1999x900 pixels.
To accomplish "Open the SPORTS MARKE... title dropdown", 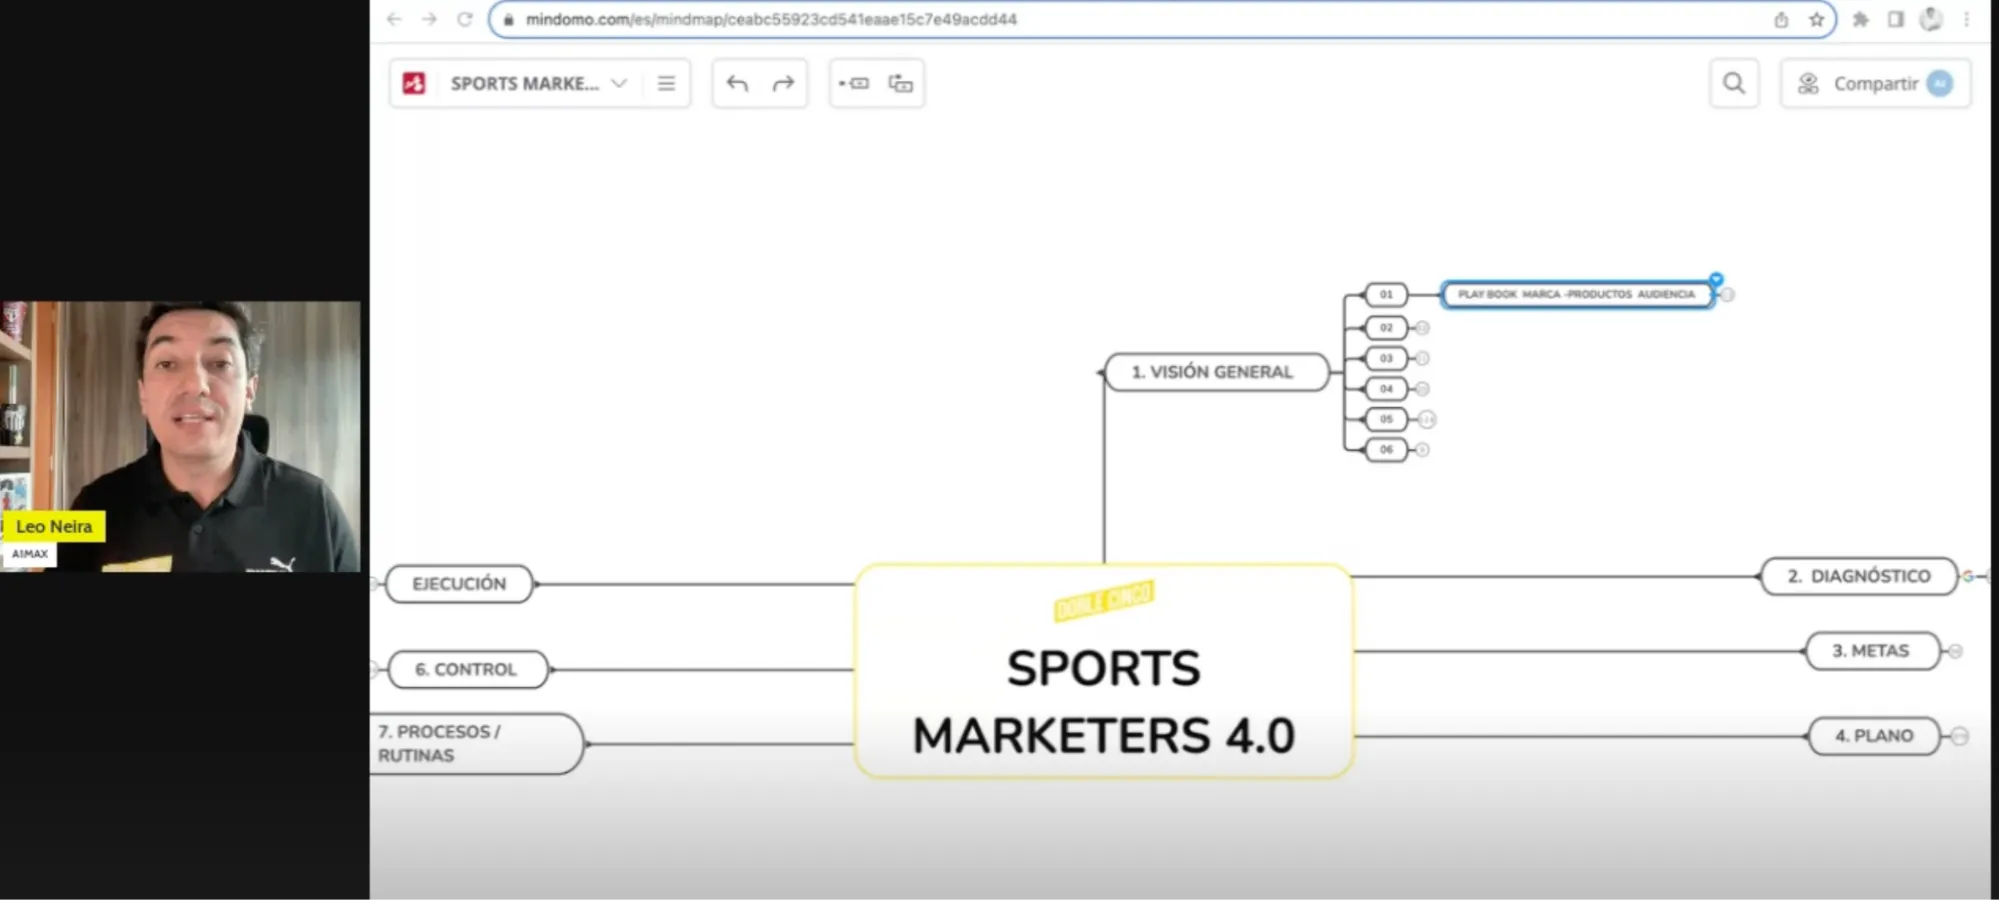I will pos(619,84).
